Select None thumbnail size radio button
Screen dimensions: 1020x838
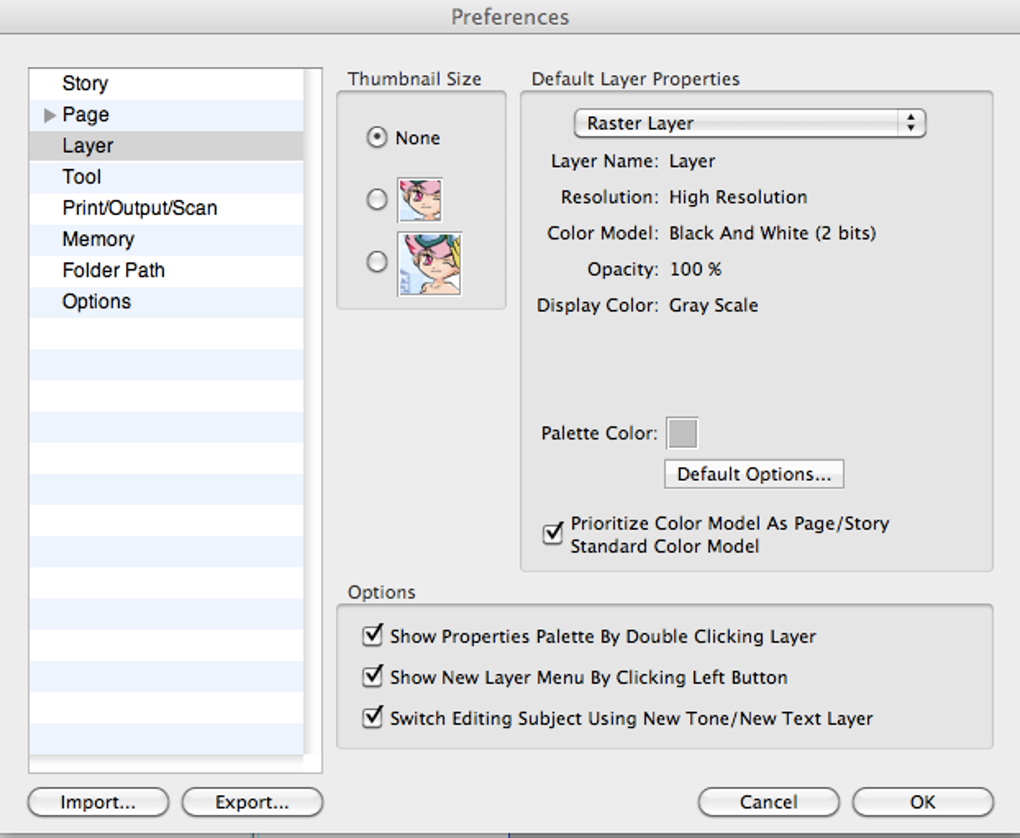click(x=377, y=137)
